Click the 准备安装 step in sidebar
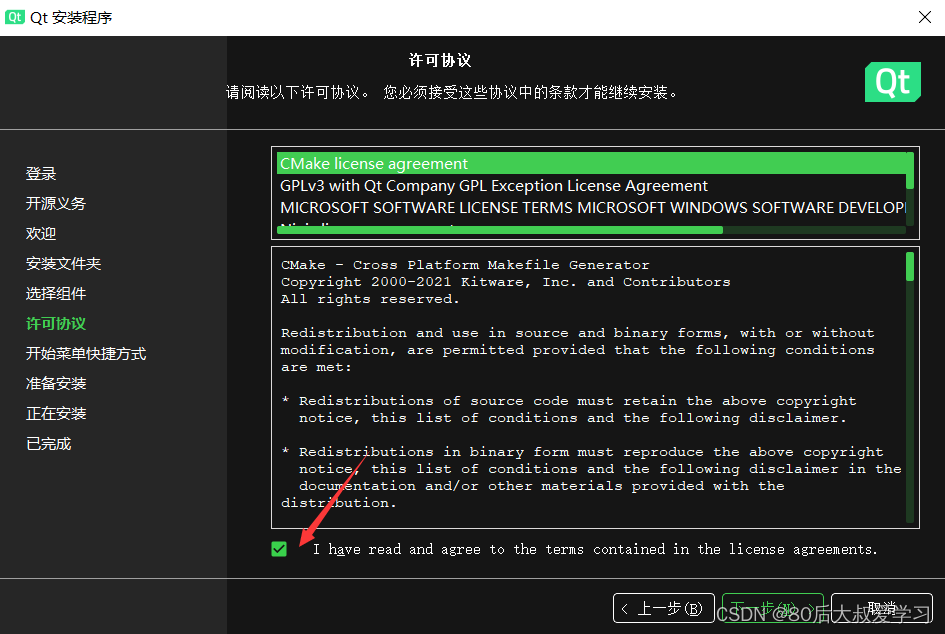Screen dimensions: 945x634 pos(56,384)
